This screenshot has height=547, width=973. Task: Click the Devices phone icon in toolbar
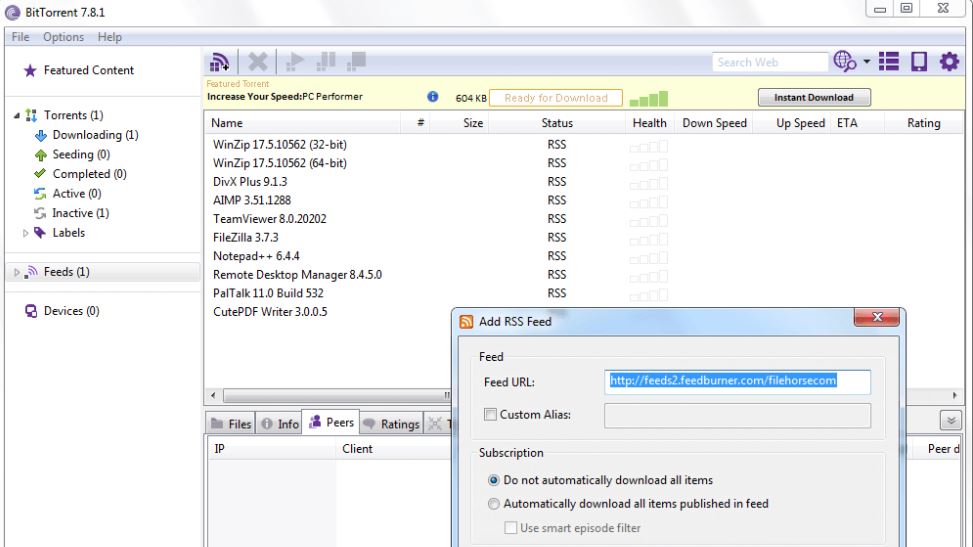918,62
